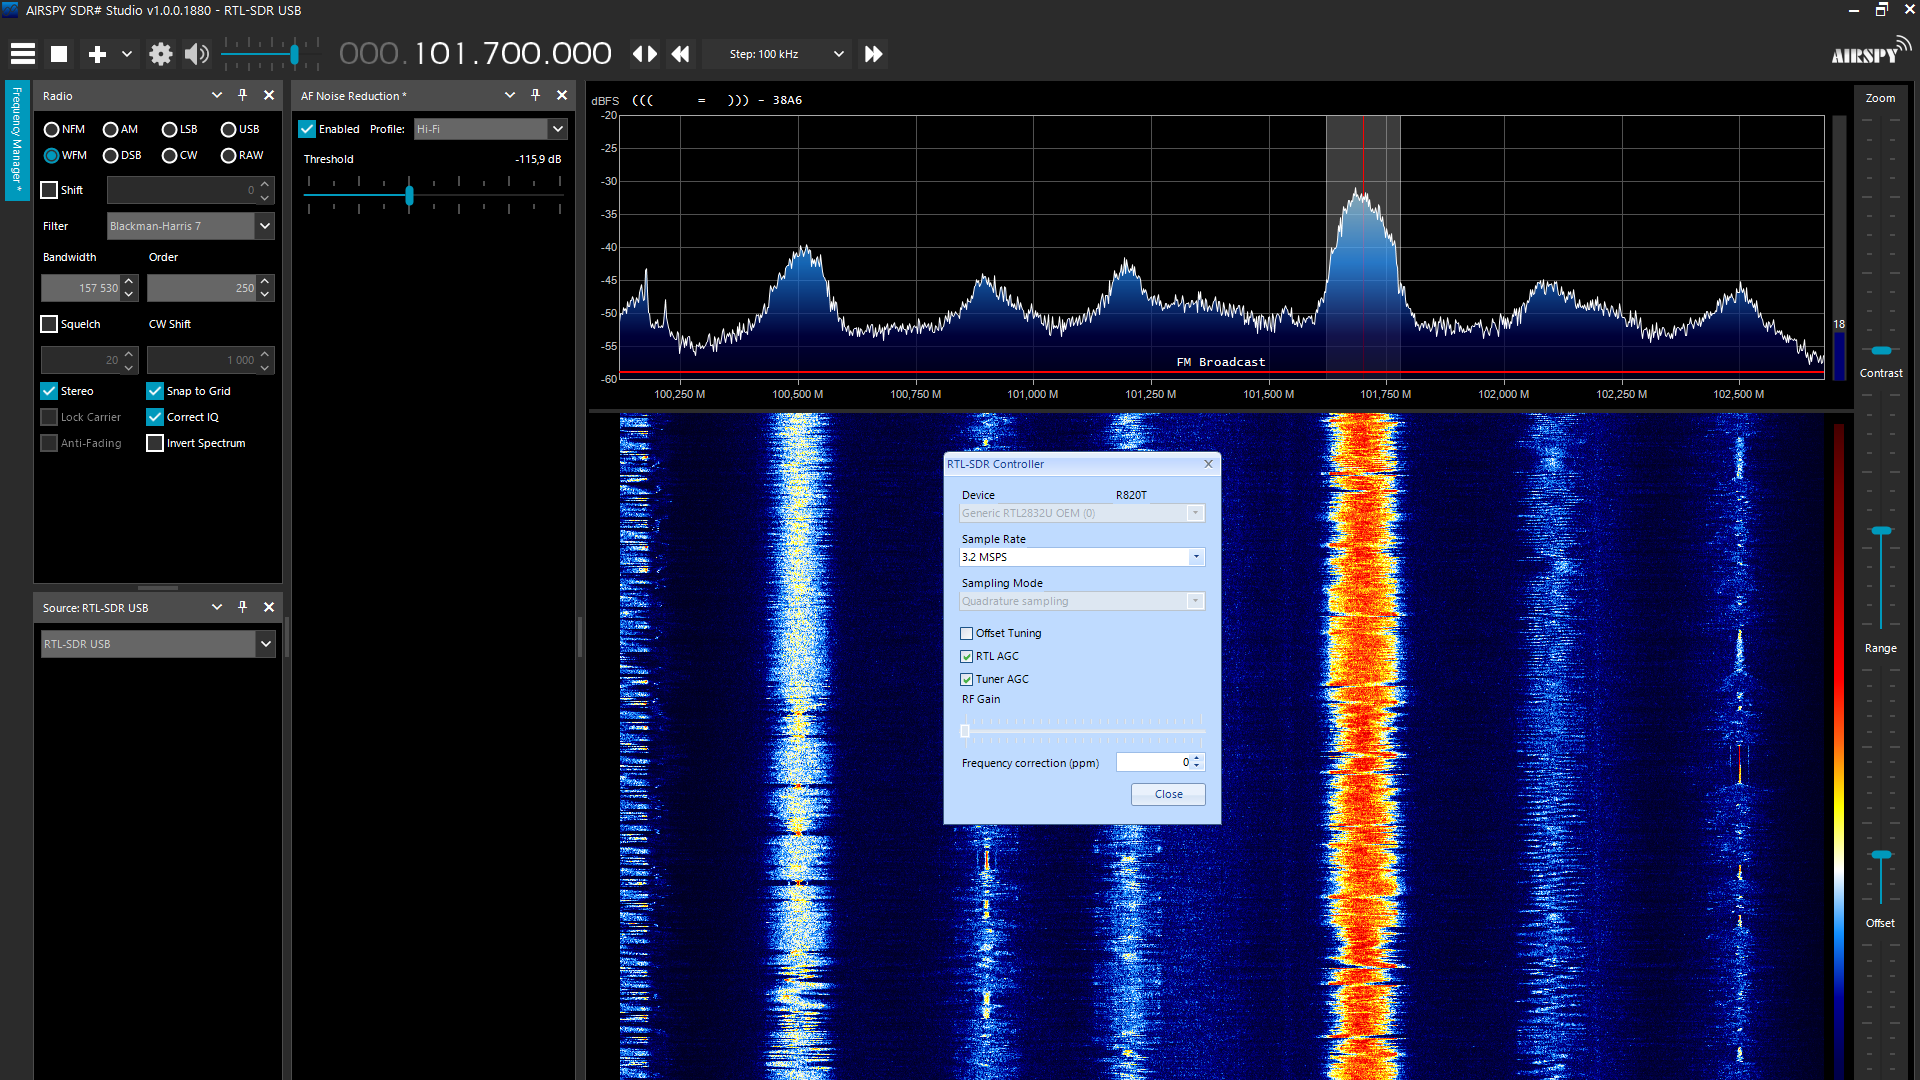Increase the filter Order value

pos(265,282)
